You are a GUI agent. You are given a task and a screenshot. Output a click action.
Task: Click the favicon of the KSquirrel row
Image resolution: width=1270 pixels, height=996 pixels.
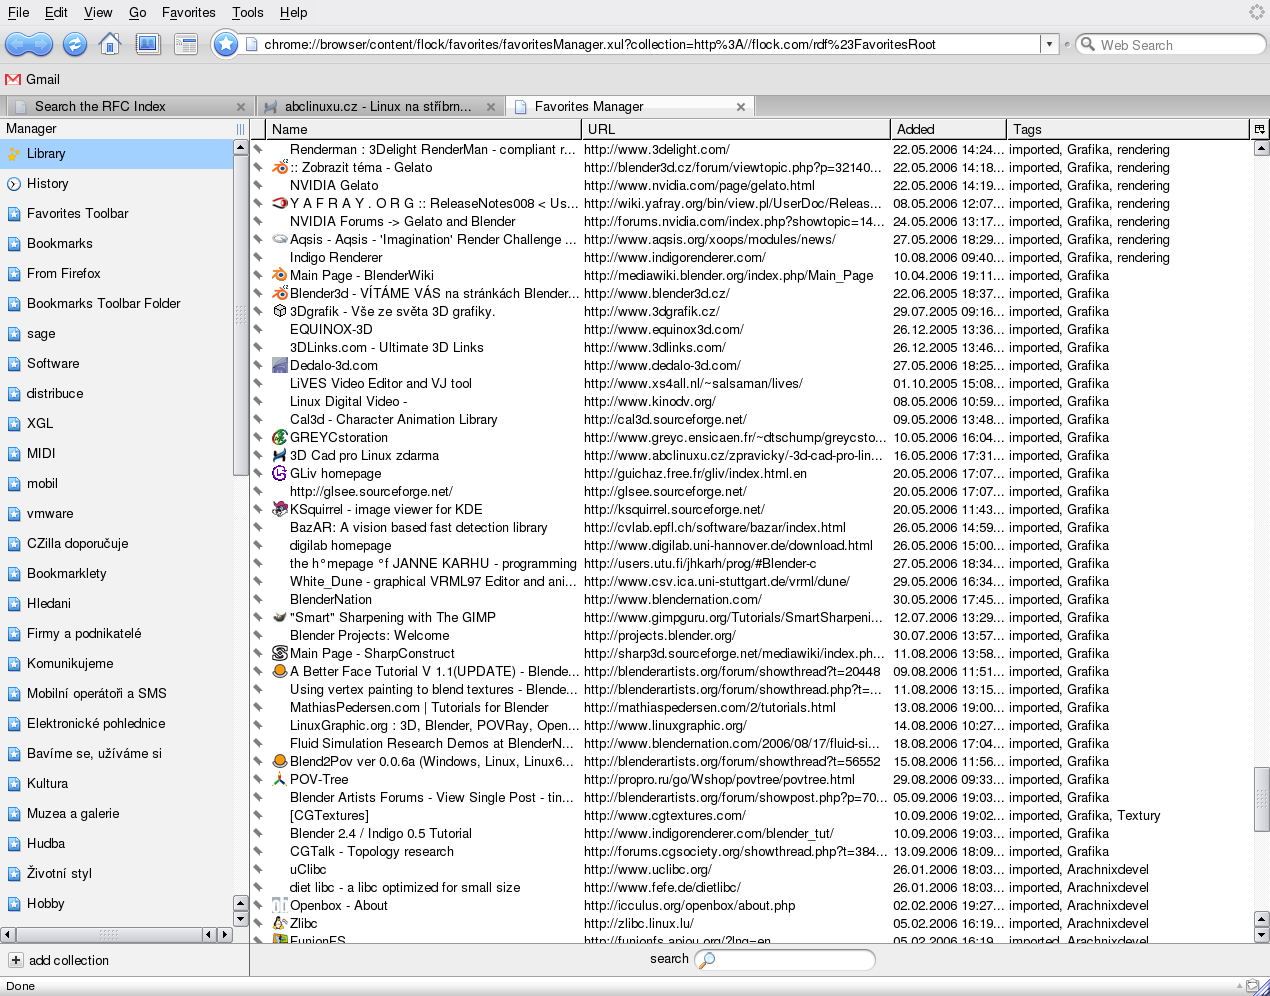280,510
